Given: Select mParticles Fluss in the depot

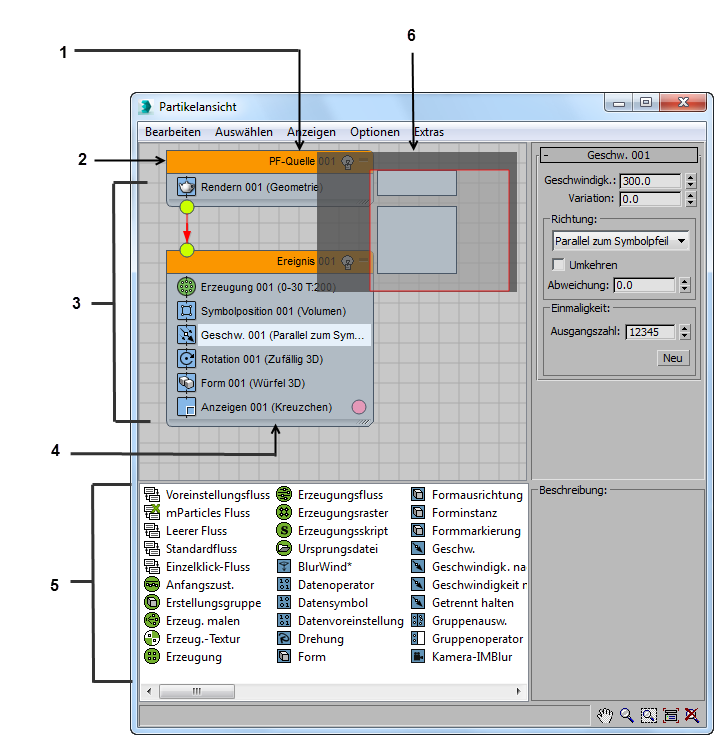Looking at the screenshot, I should (197, 513).
